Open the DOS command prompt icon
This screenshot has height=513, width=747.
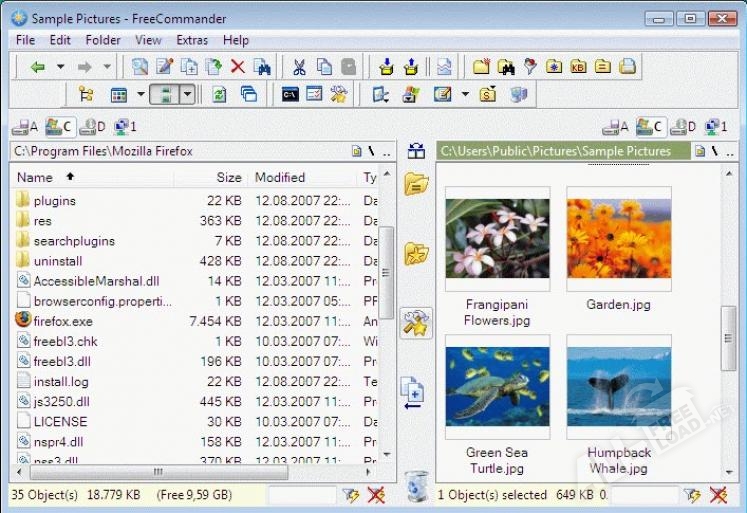pyautogui.click(x=290, y=94)
